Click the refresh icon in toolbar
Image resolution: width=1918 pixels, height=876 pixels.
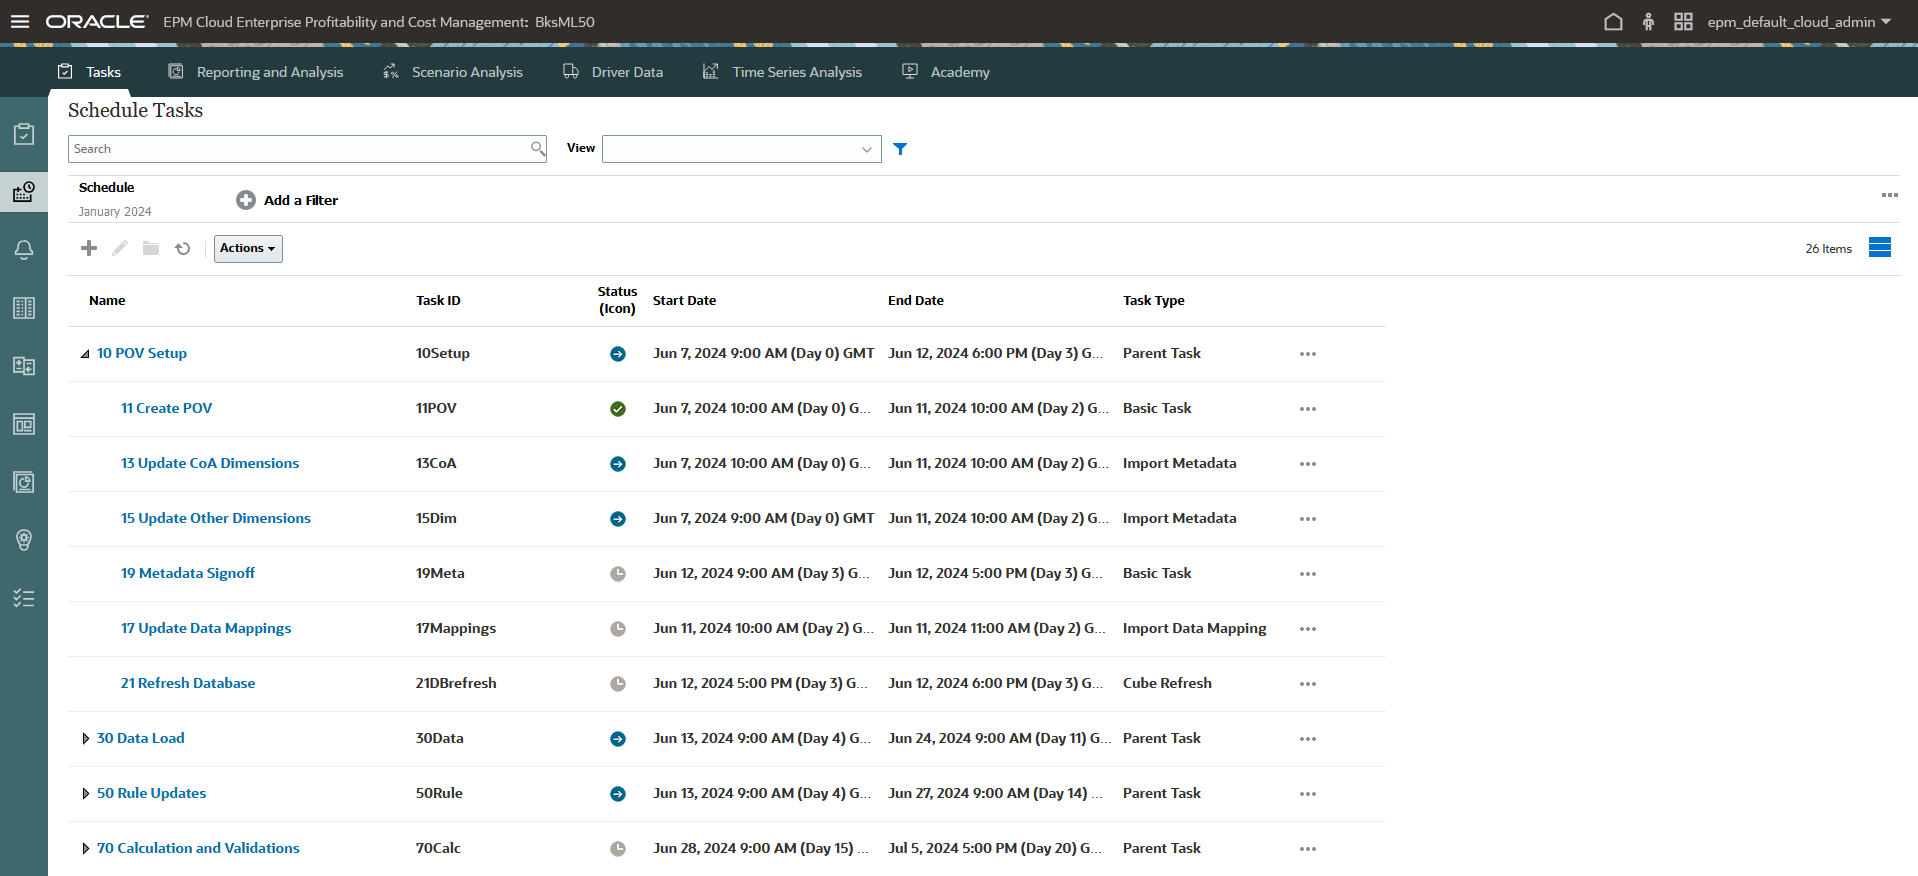point(183,248)
